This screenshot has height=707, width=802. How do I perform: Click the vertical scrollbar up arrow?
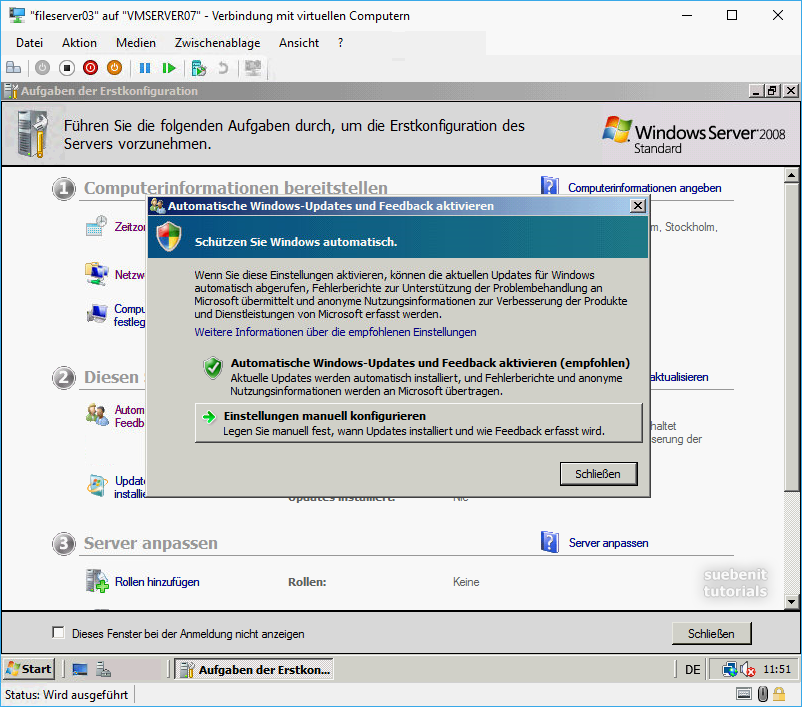coord(791,175)
